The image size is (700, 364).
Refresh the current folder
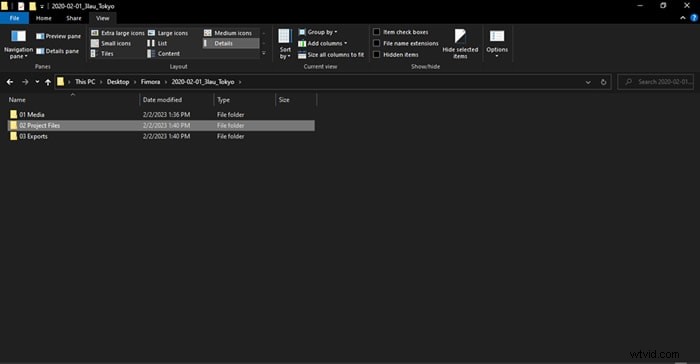point(604,82)
